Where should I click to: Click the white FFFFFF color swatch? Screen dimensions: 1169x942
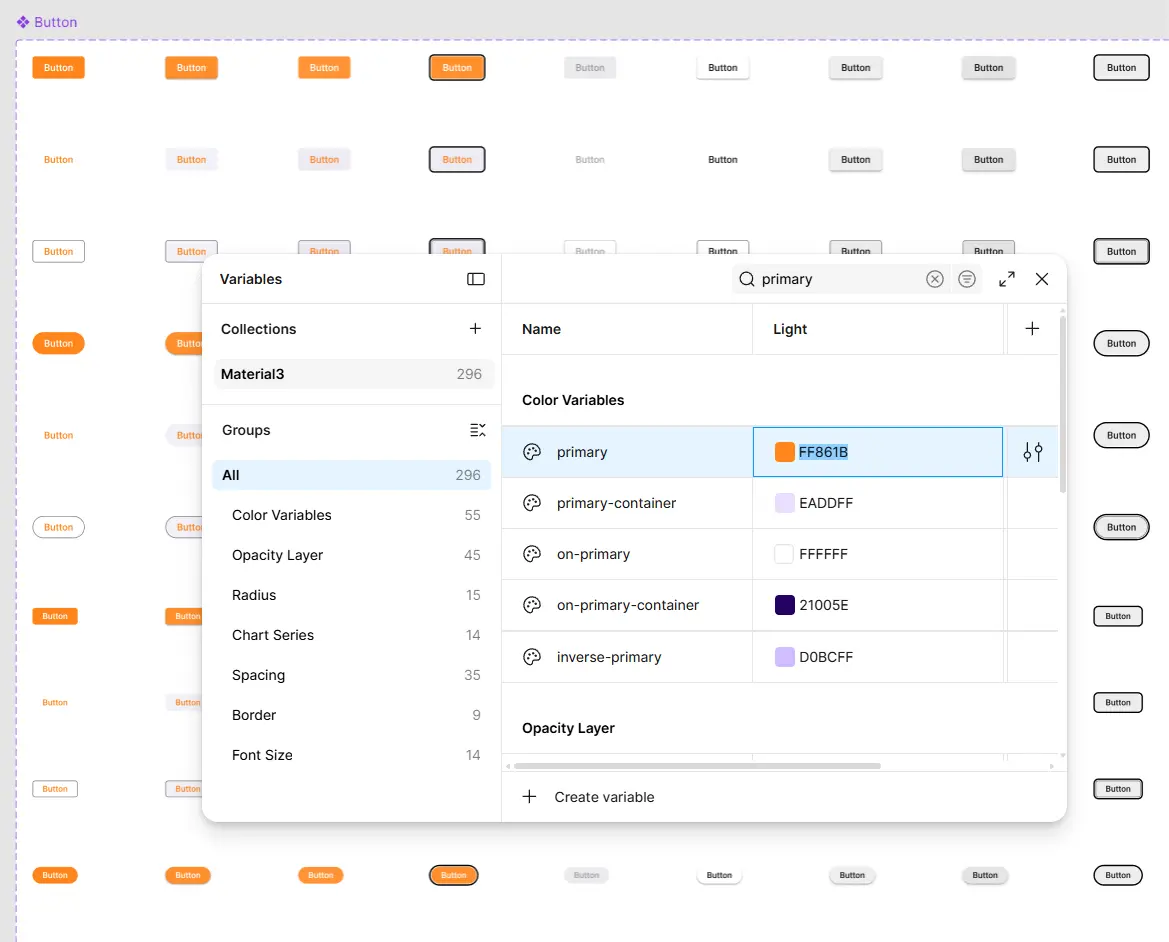pyautogui.click(x=784, y=554)
